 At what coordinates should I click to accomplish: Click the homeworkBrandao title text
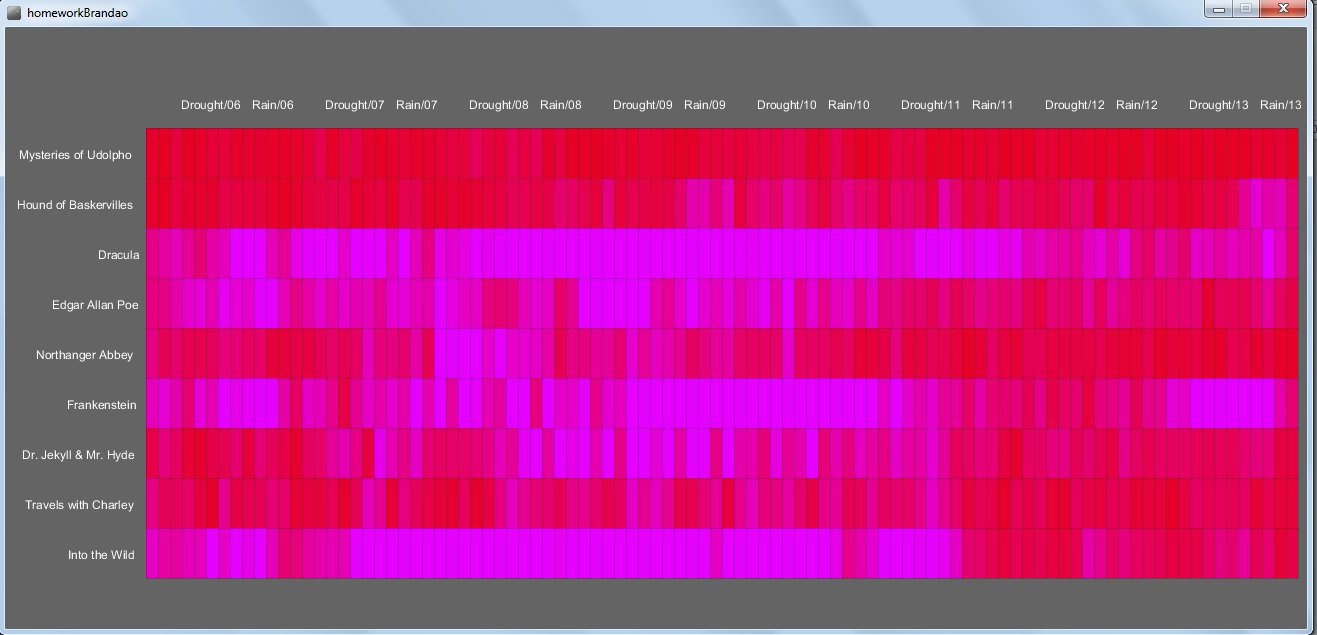(76, 12)
